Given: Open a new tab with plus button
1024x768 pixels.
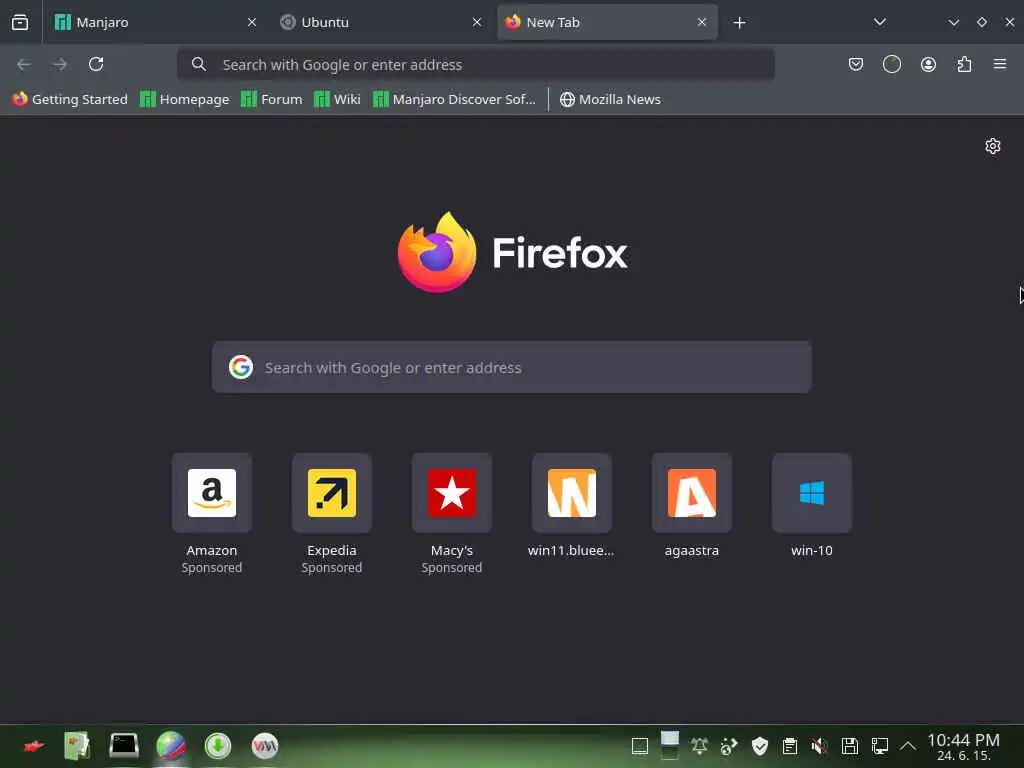Looking at the screenshot, I should coord(739,23).
